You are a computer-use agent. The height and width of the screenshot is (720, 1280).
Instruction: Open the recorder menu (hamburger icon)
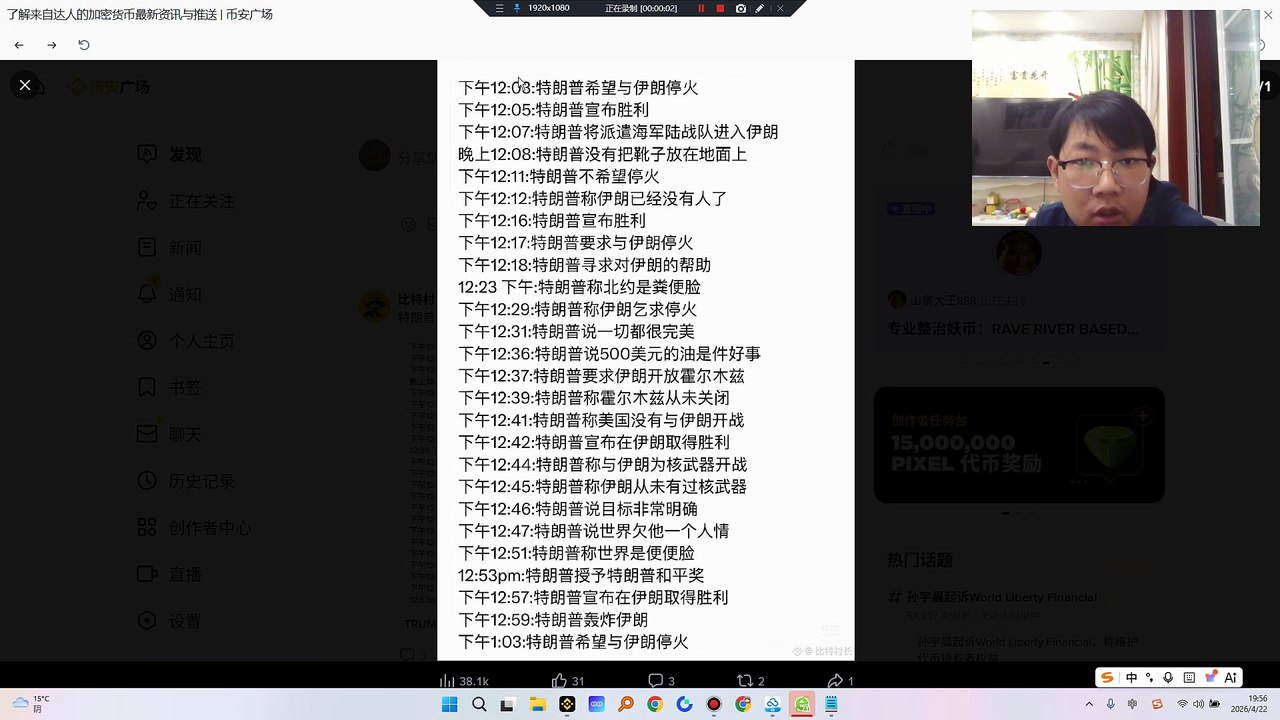coord(499,8)
